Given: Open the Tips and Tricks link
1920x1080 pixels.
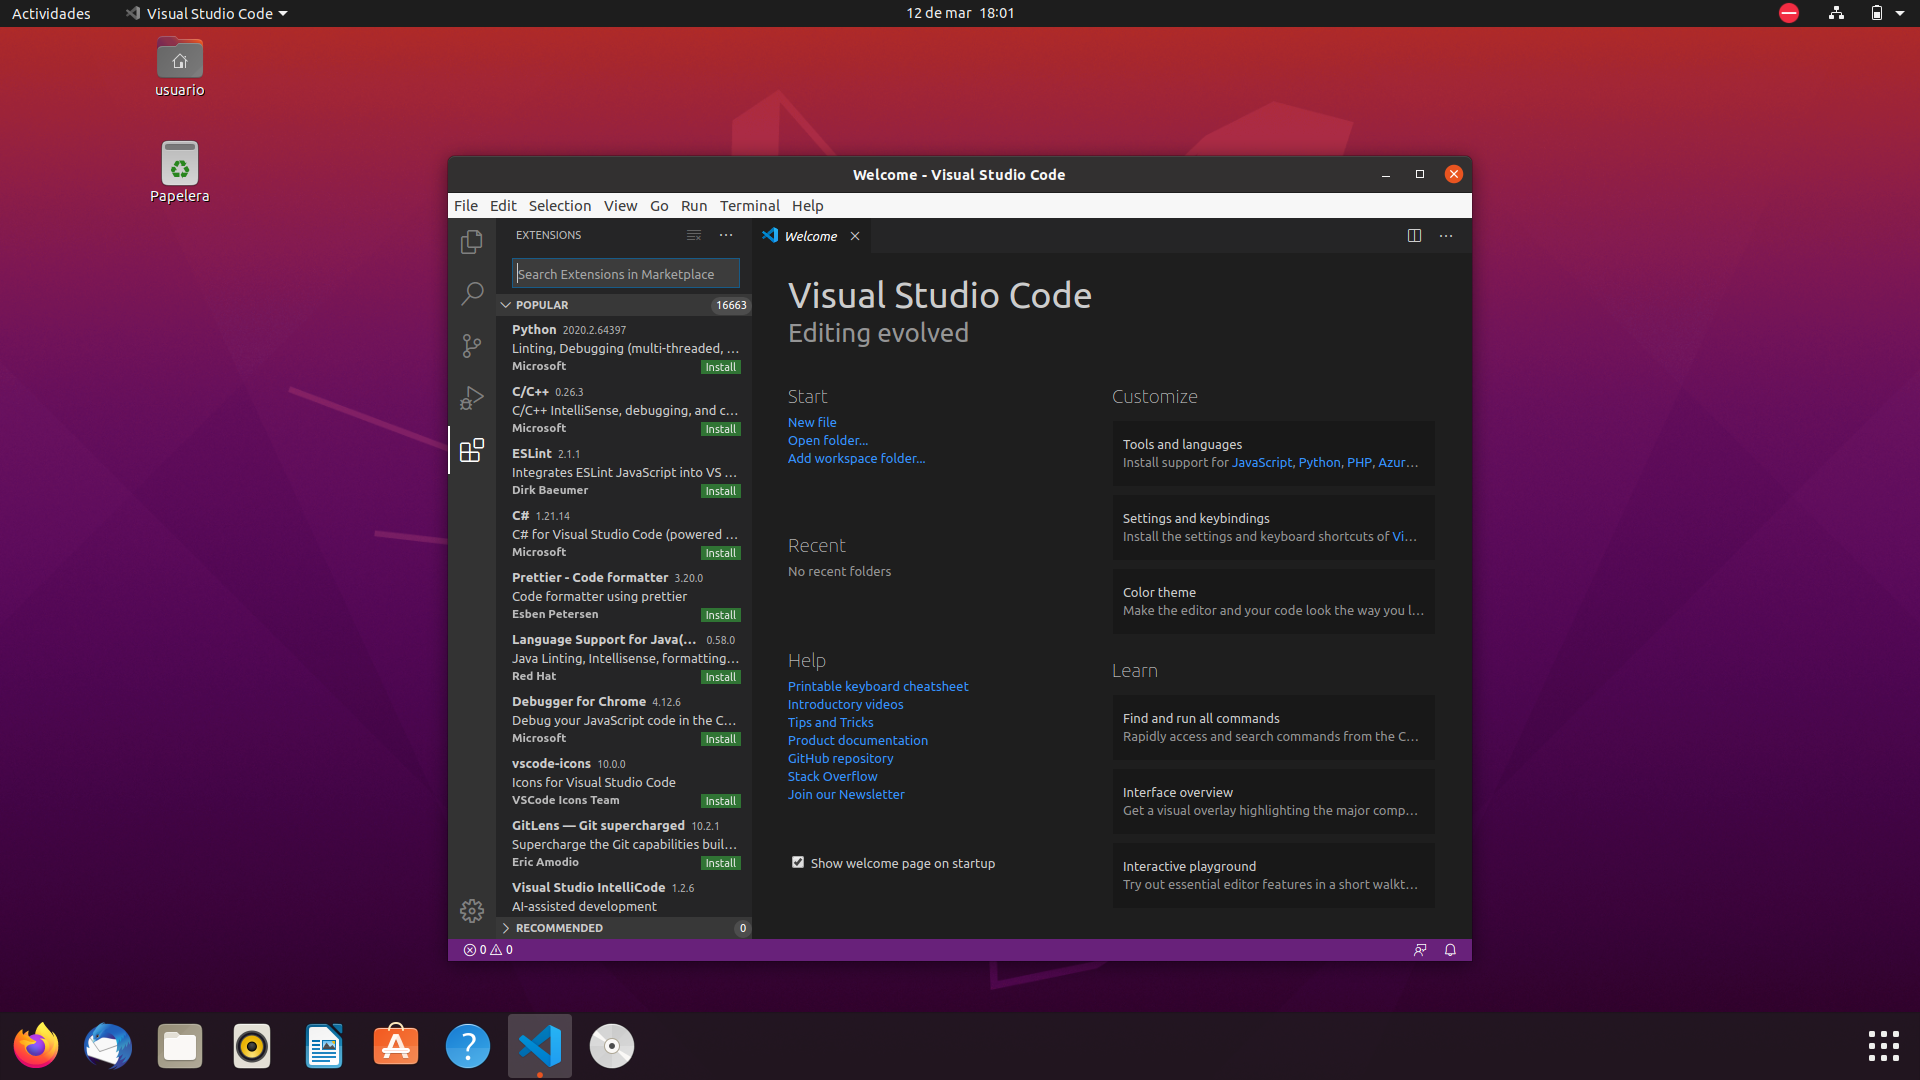Looking at the screenshot, I should (831, 722).
